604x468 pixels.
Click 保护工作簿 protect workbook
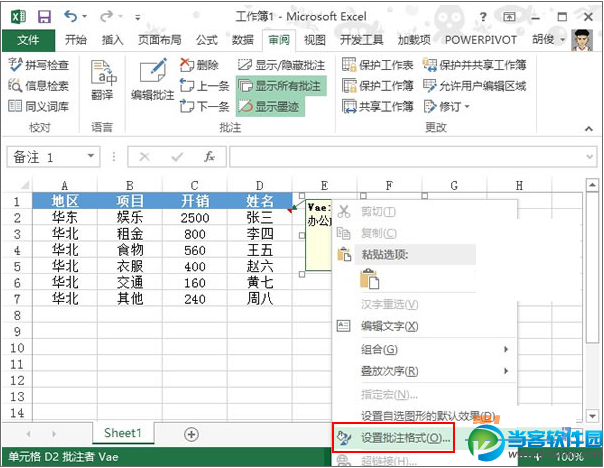click(x=378, y=86)
